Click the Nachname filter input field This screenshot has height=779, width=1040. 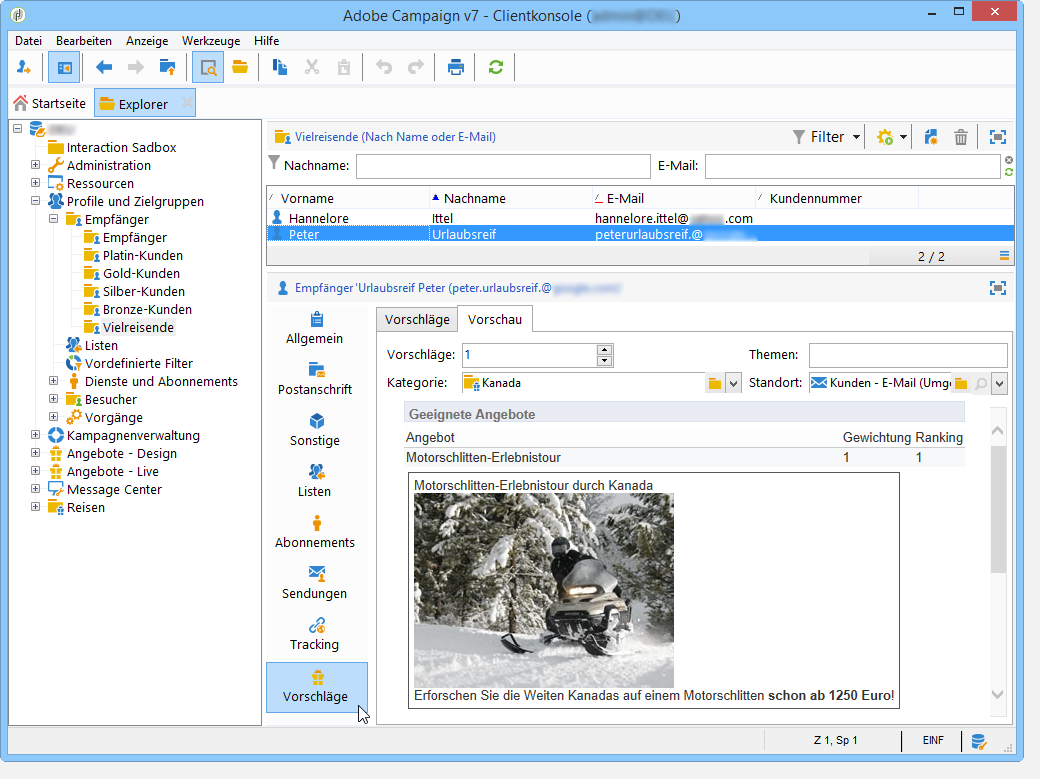pos(503,166)
